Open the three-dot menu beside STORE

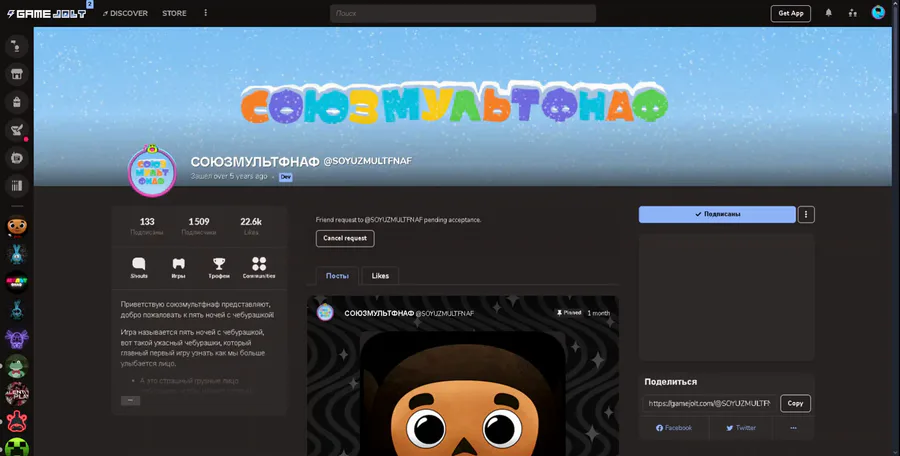[x=205, y=13]
